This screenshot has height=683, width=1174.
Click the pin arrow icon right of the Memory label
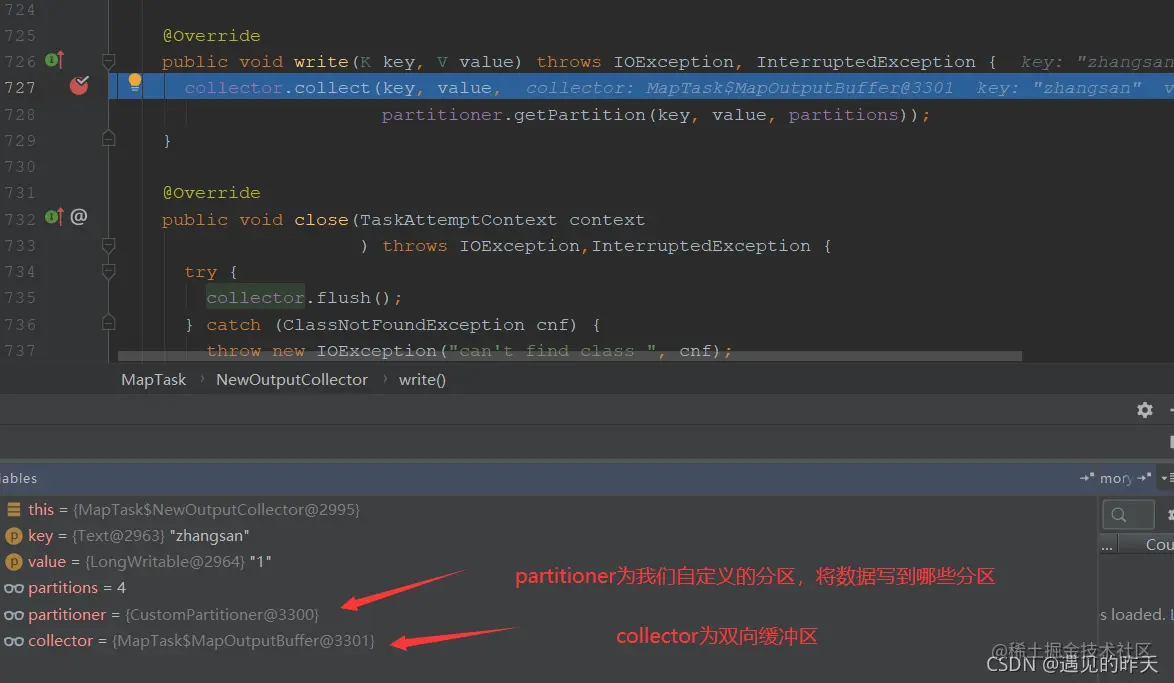pyautogui.click(x=1144, y=478)
